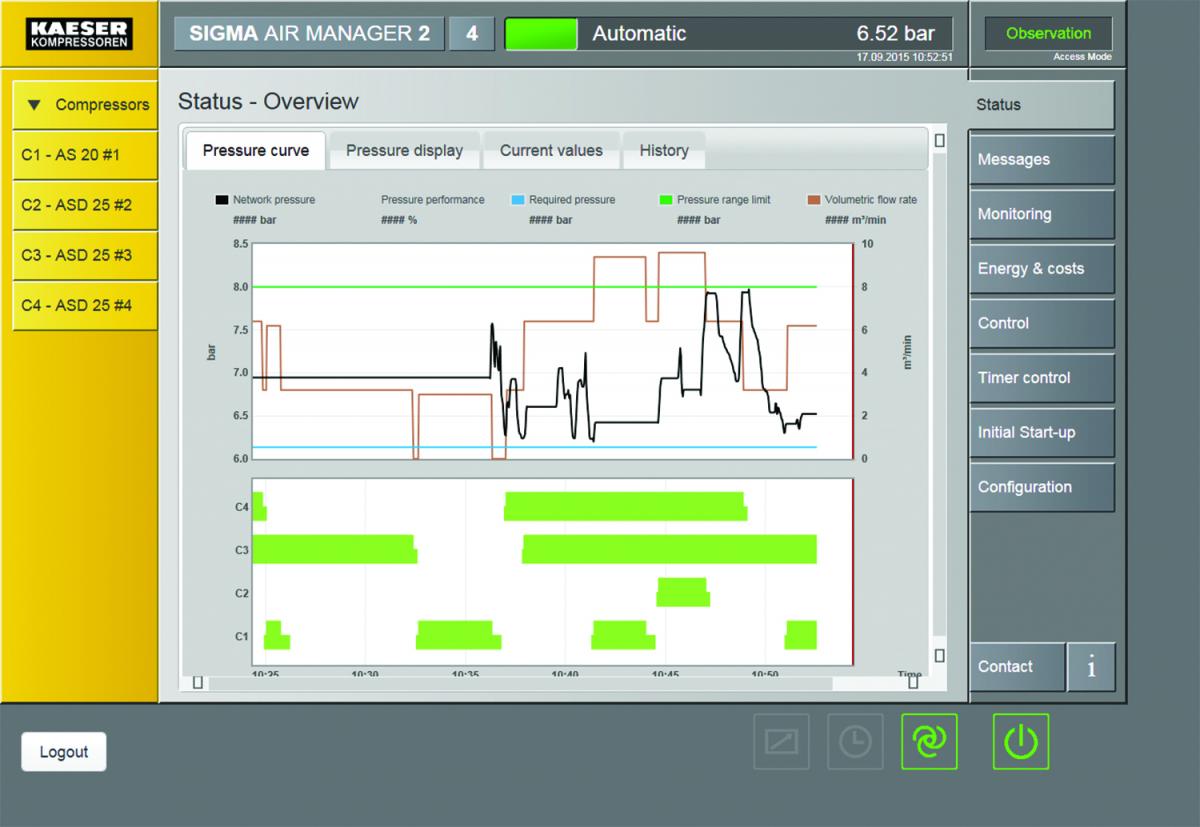Open the Monitoring menu
The height and width of the screenshot is (827, 1200).
tap(1041, 214)
